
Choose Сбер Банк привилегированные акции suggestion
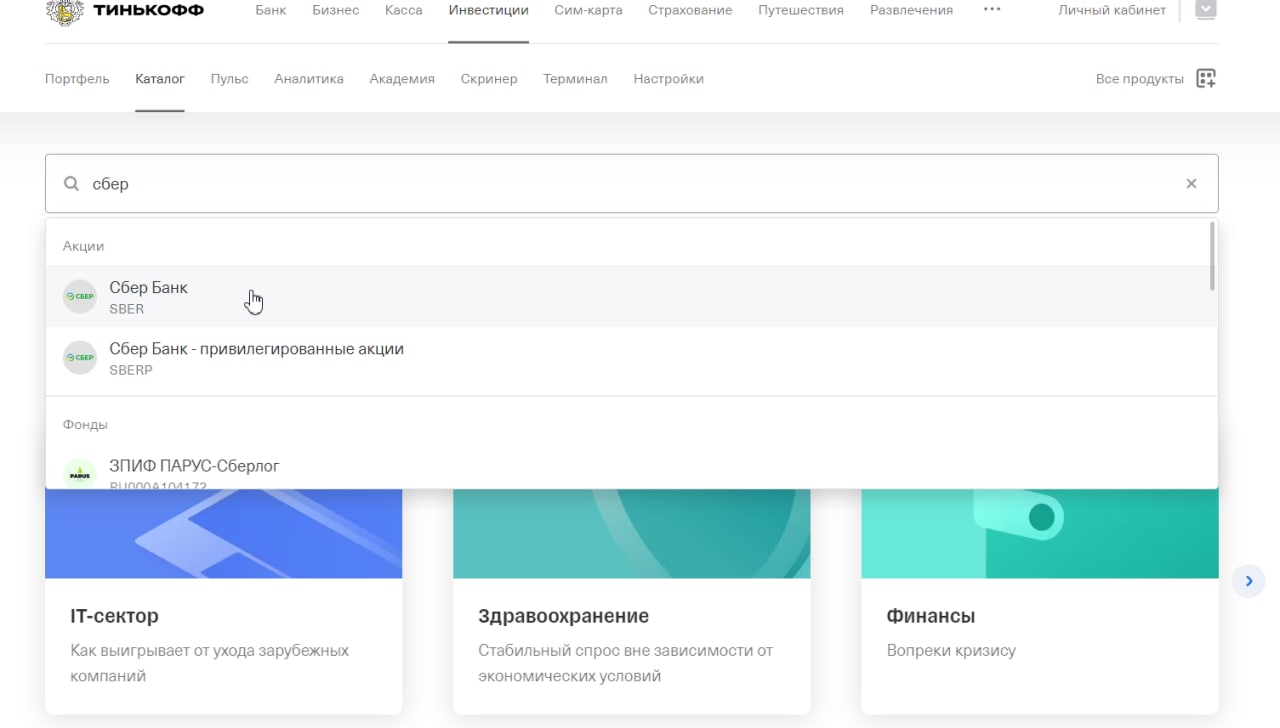256,358
